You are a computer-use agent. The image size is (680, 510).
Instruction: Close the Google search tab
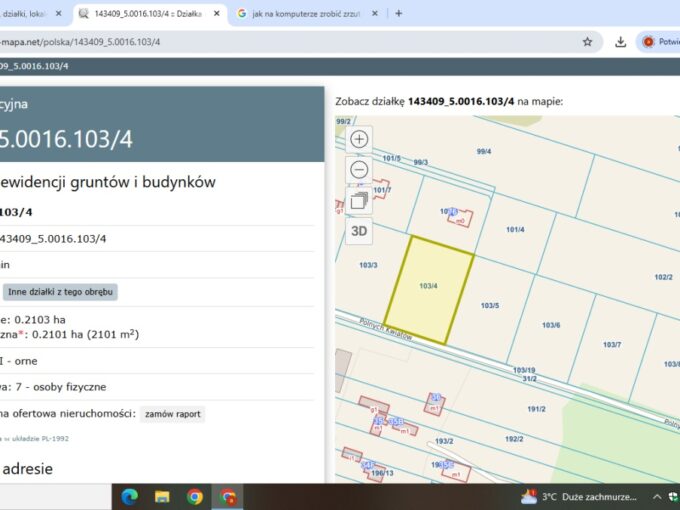375,13
